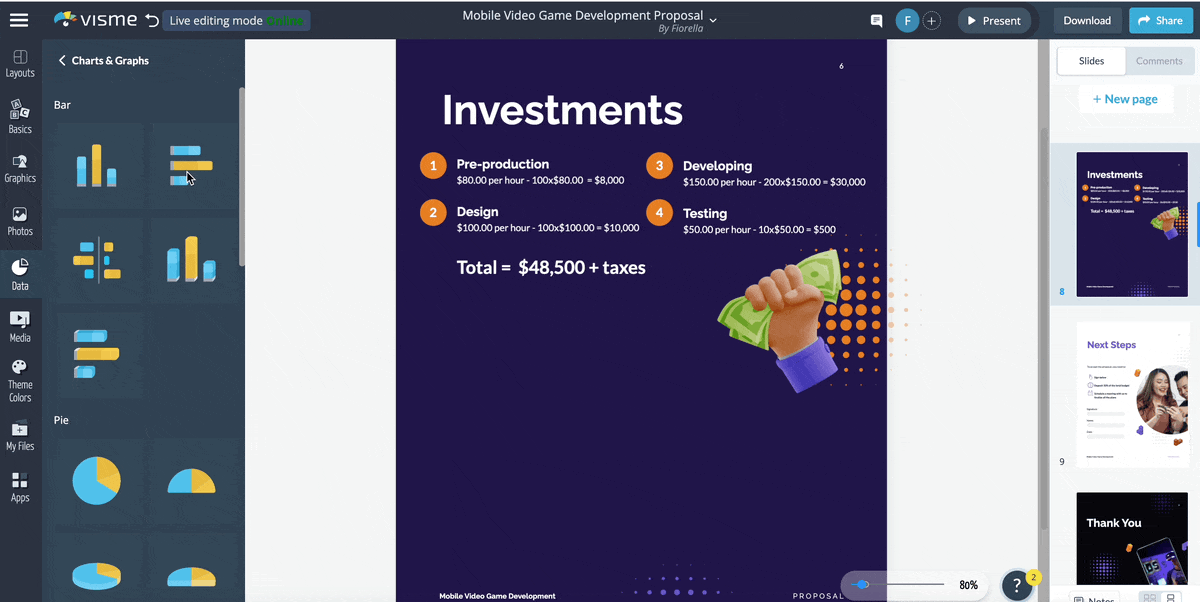Expand the project title dropdown
Image resolution: width=1200 pixels, height=602 pixels.
click(713, 20)
